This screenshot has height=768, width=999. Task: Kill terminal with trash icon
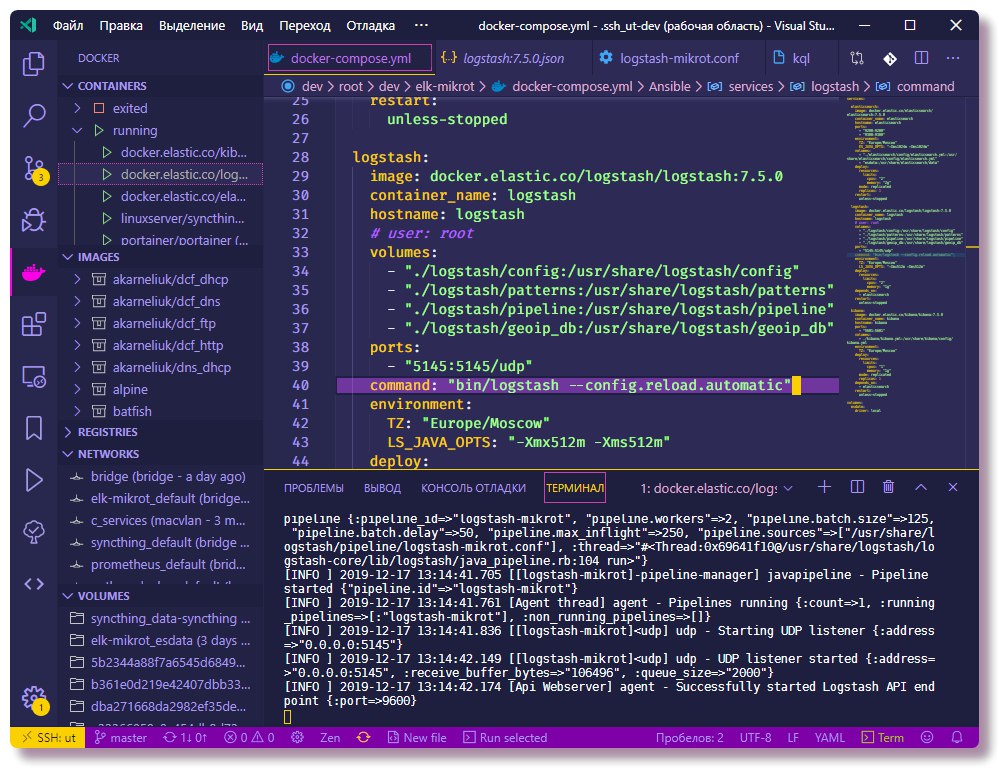(889, 487)
